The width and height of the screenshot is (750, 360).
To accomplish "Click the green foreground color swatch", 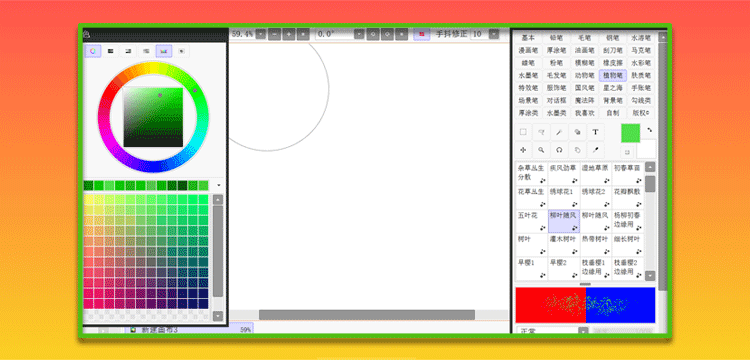I will coord(630,133).
